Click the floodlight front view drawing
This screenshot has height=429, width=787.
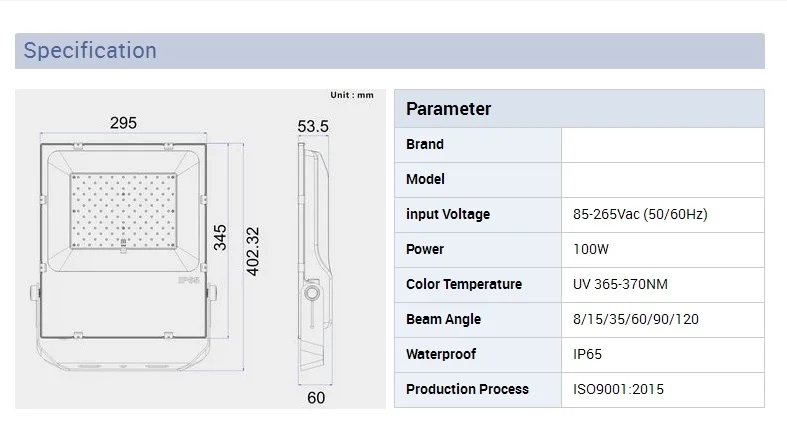(x=123, y=257)
